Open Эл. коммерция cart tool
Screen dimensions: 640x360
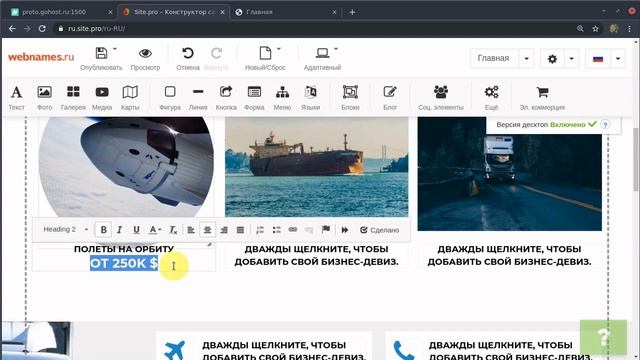point(542,98)
